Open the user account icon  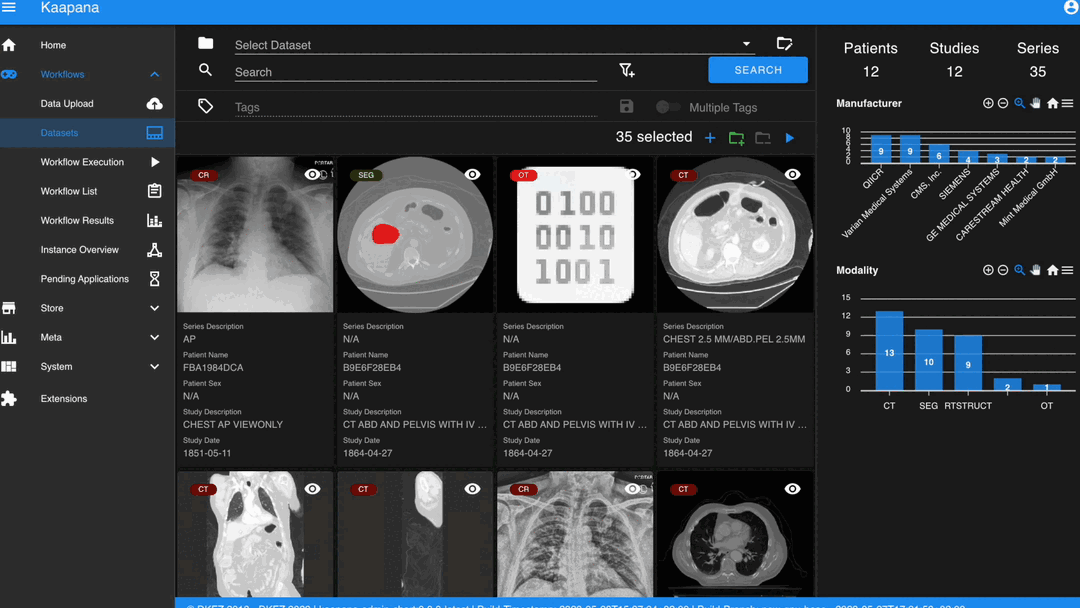[1071, 8]
